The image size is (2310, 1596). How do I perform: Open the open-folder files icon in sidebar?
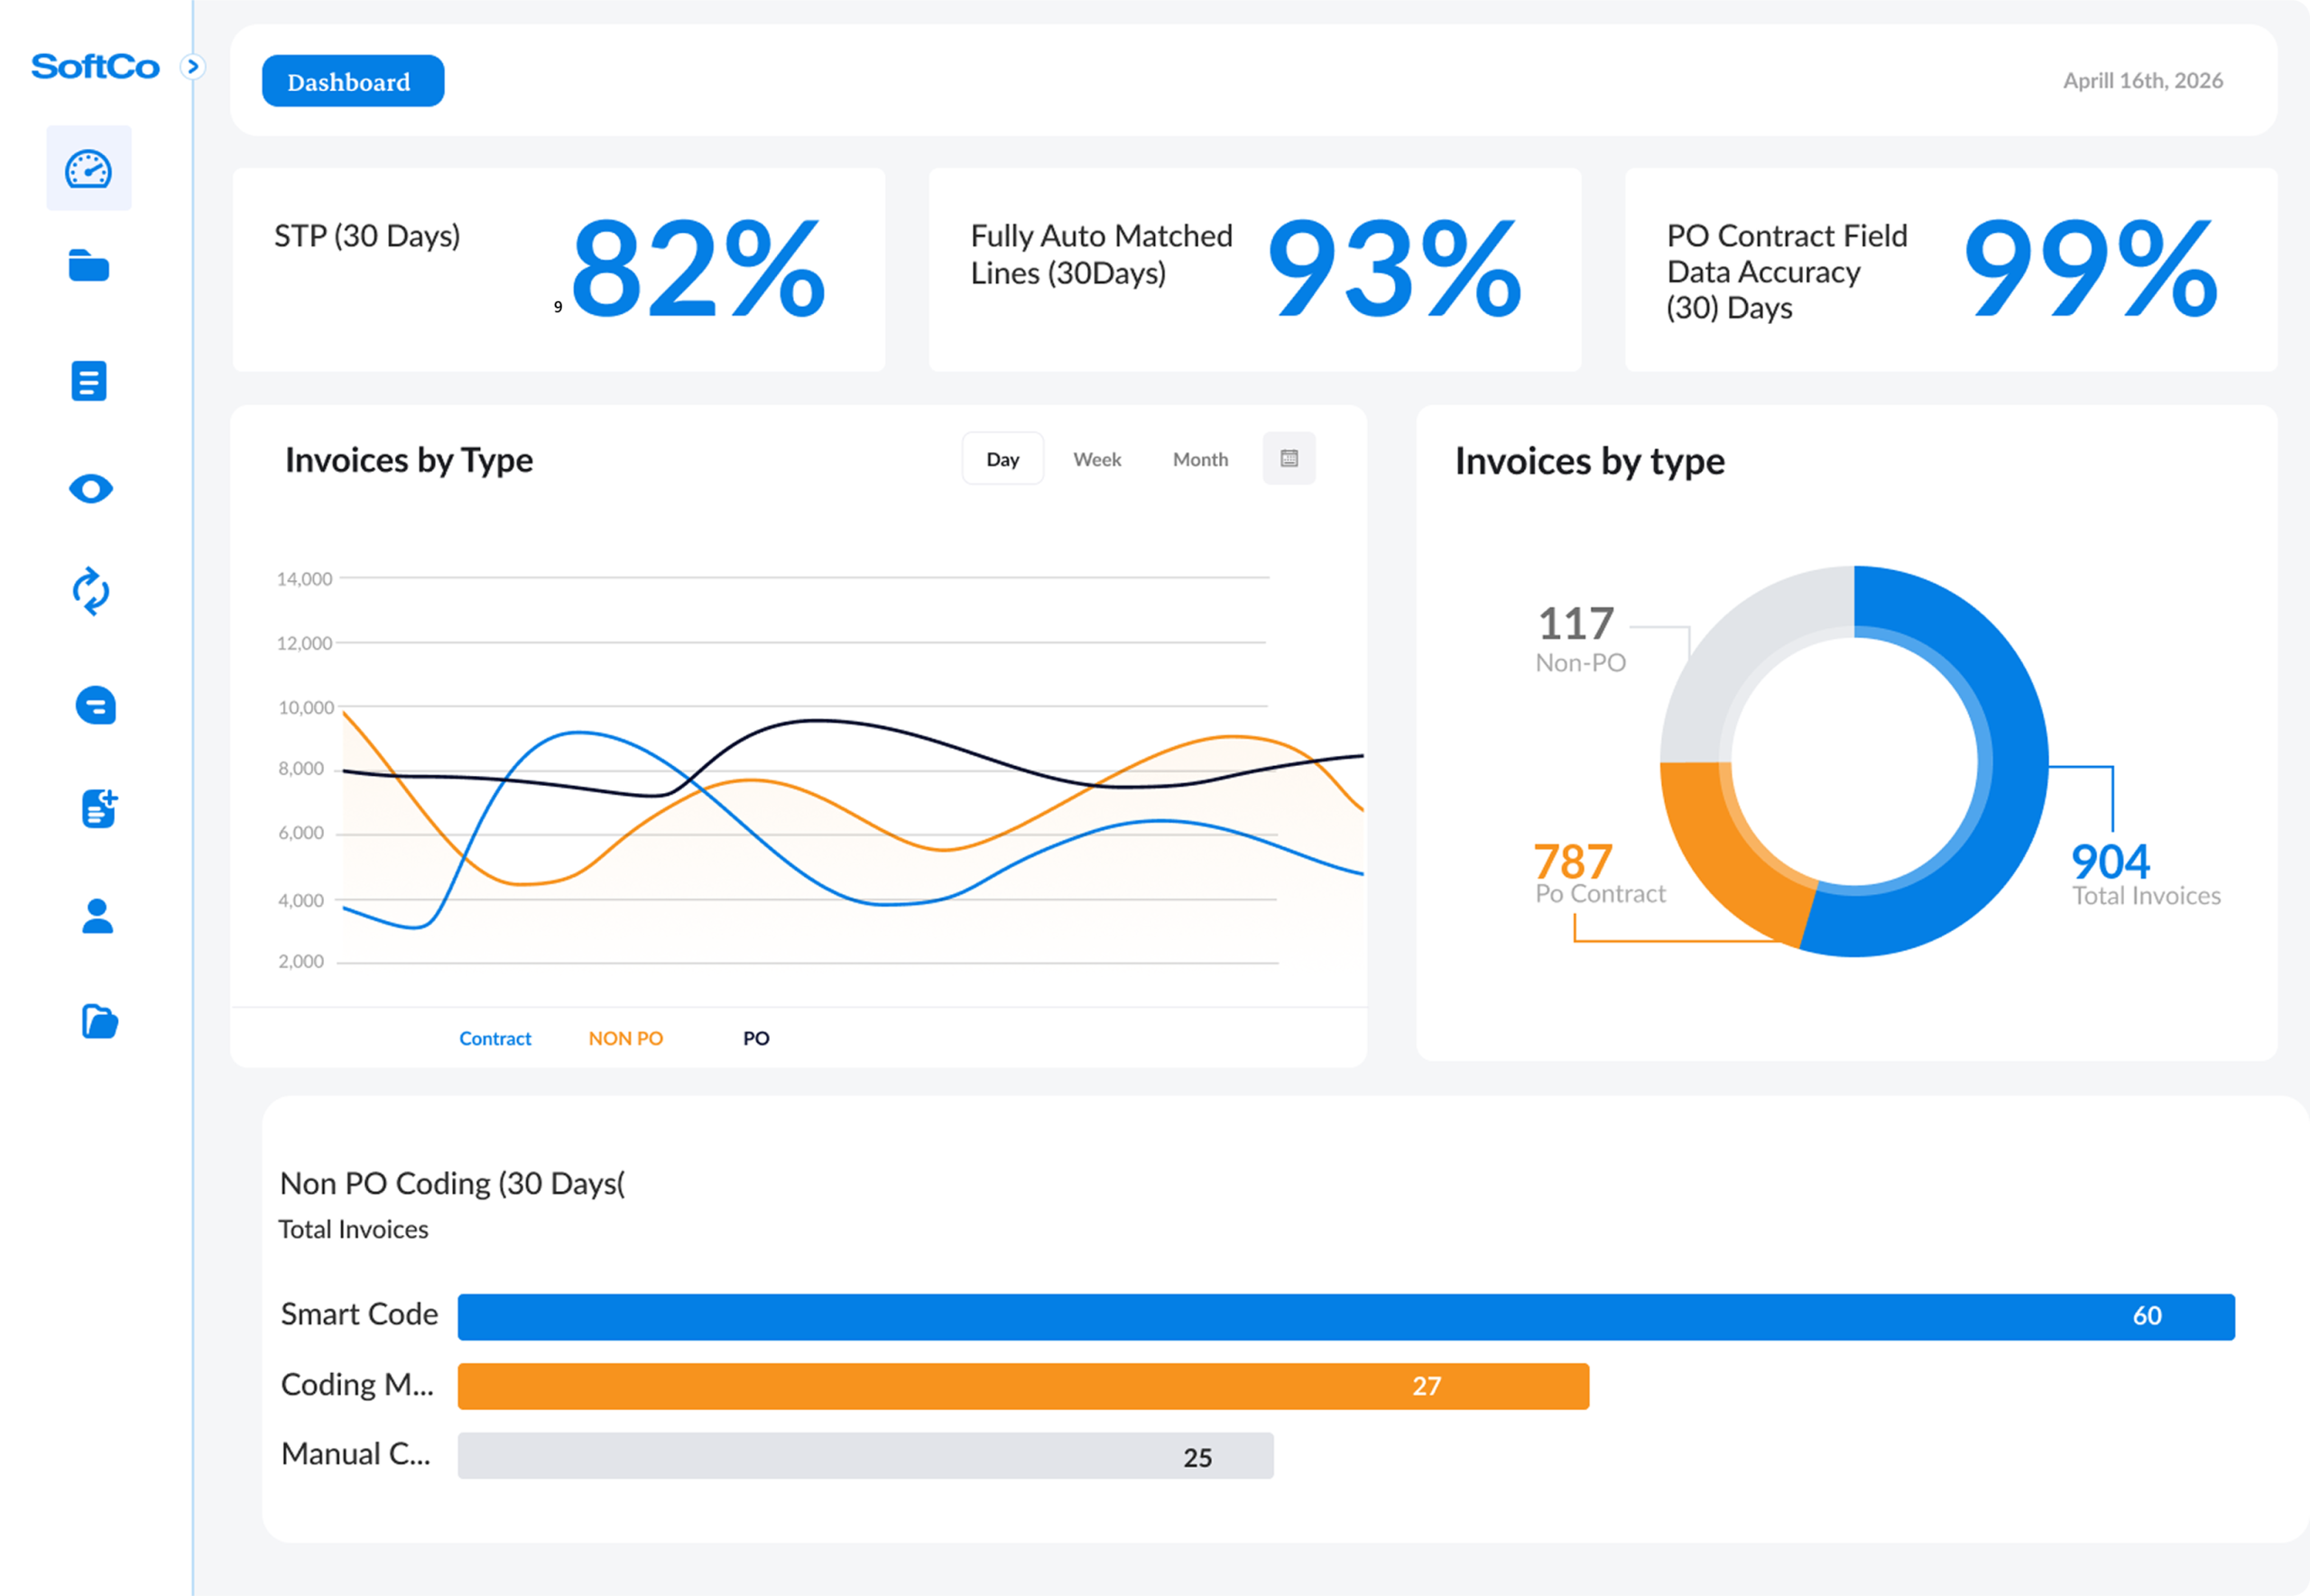99,1022
